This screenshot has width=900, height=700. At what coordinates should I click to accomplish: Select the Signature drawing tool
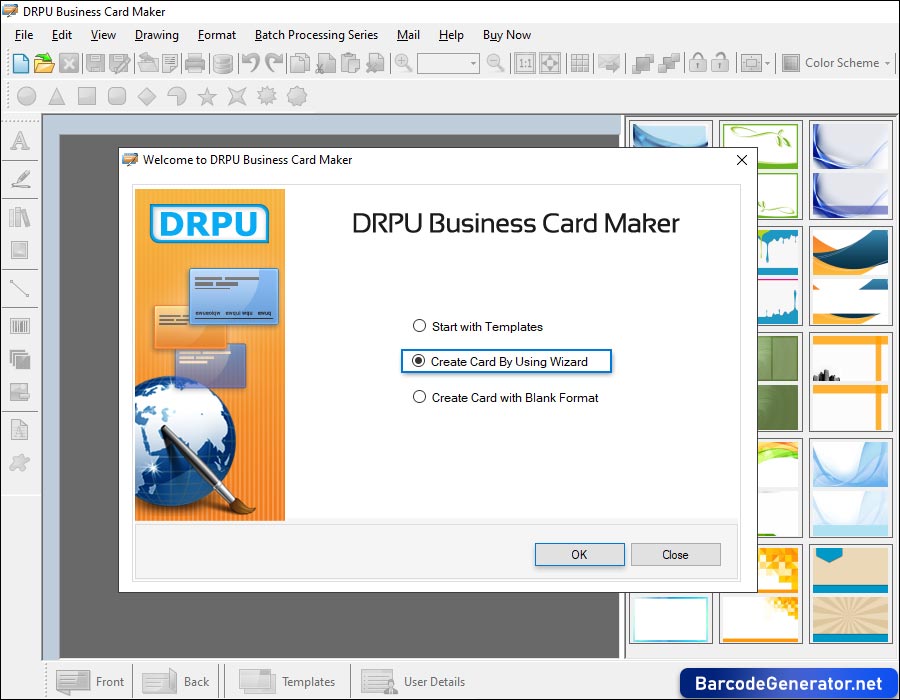[x=20, y=179]
